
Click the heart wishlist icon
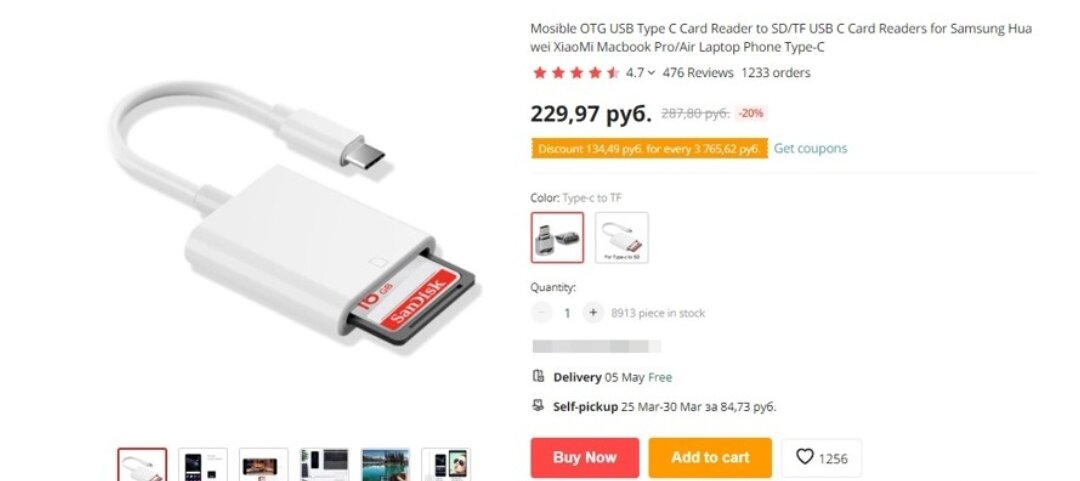point(804,457)
